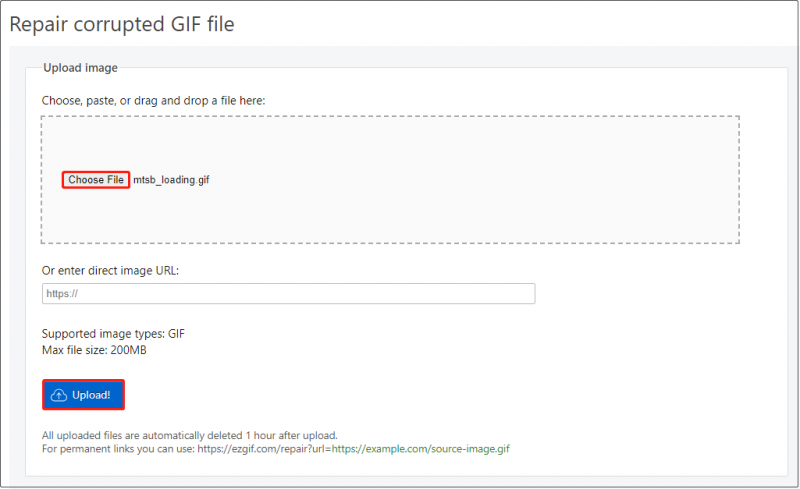Click the Supported image types label
Screen dimensions: 800x489
click(104, 334)
